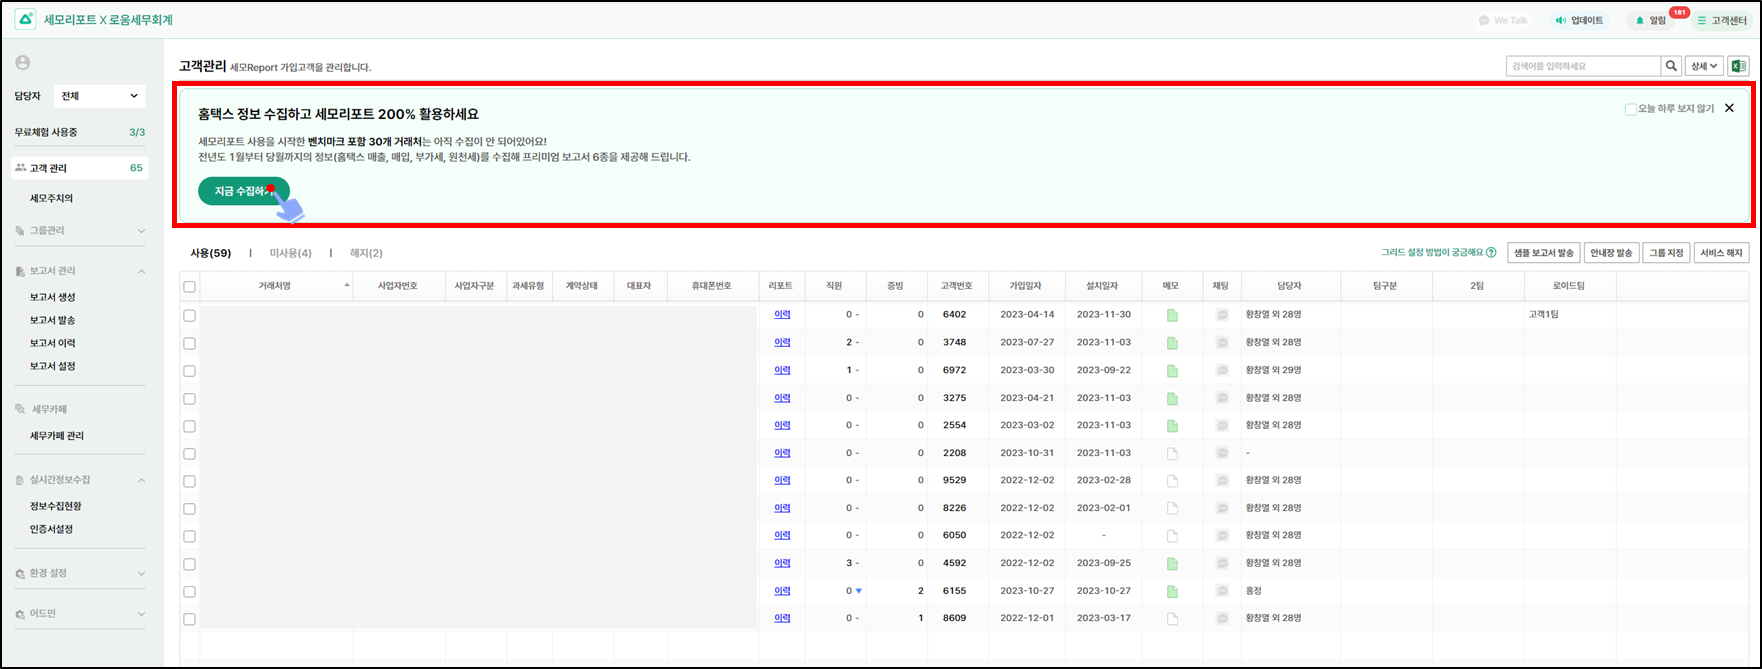Select checkbox for customer 6402 row
The width and height of the screenshot is (1762, 669).
click(190, 315)
